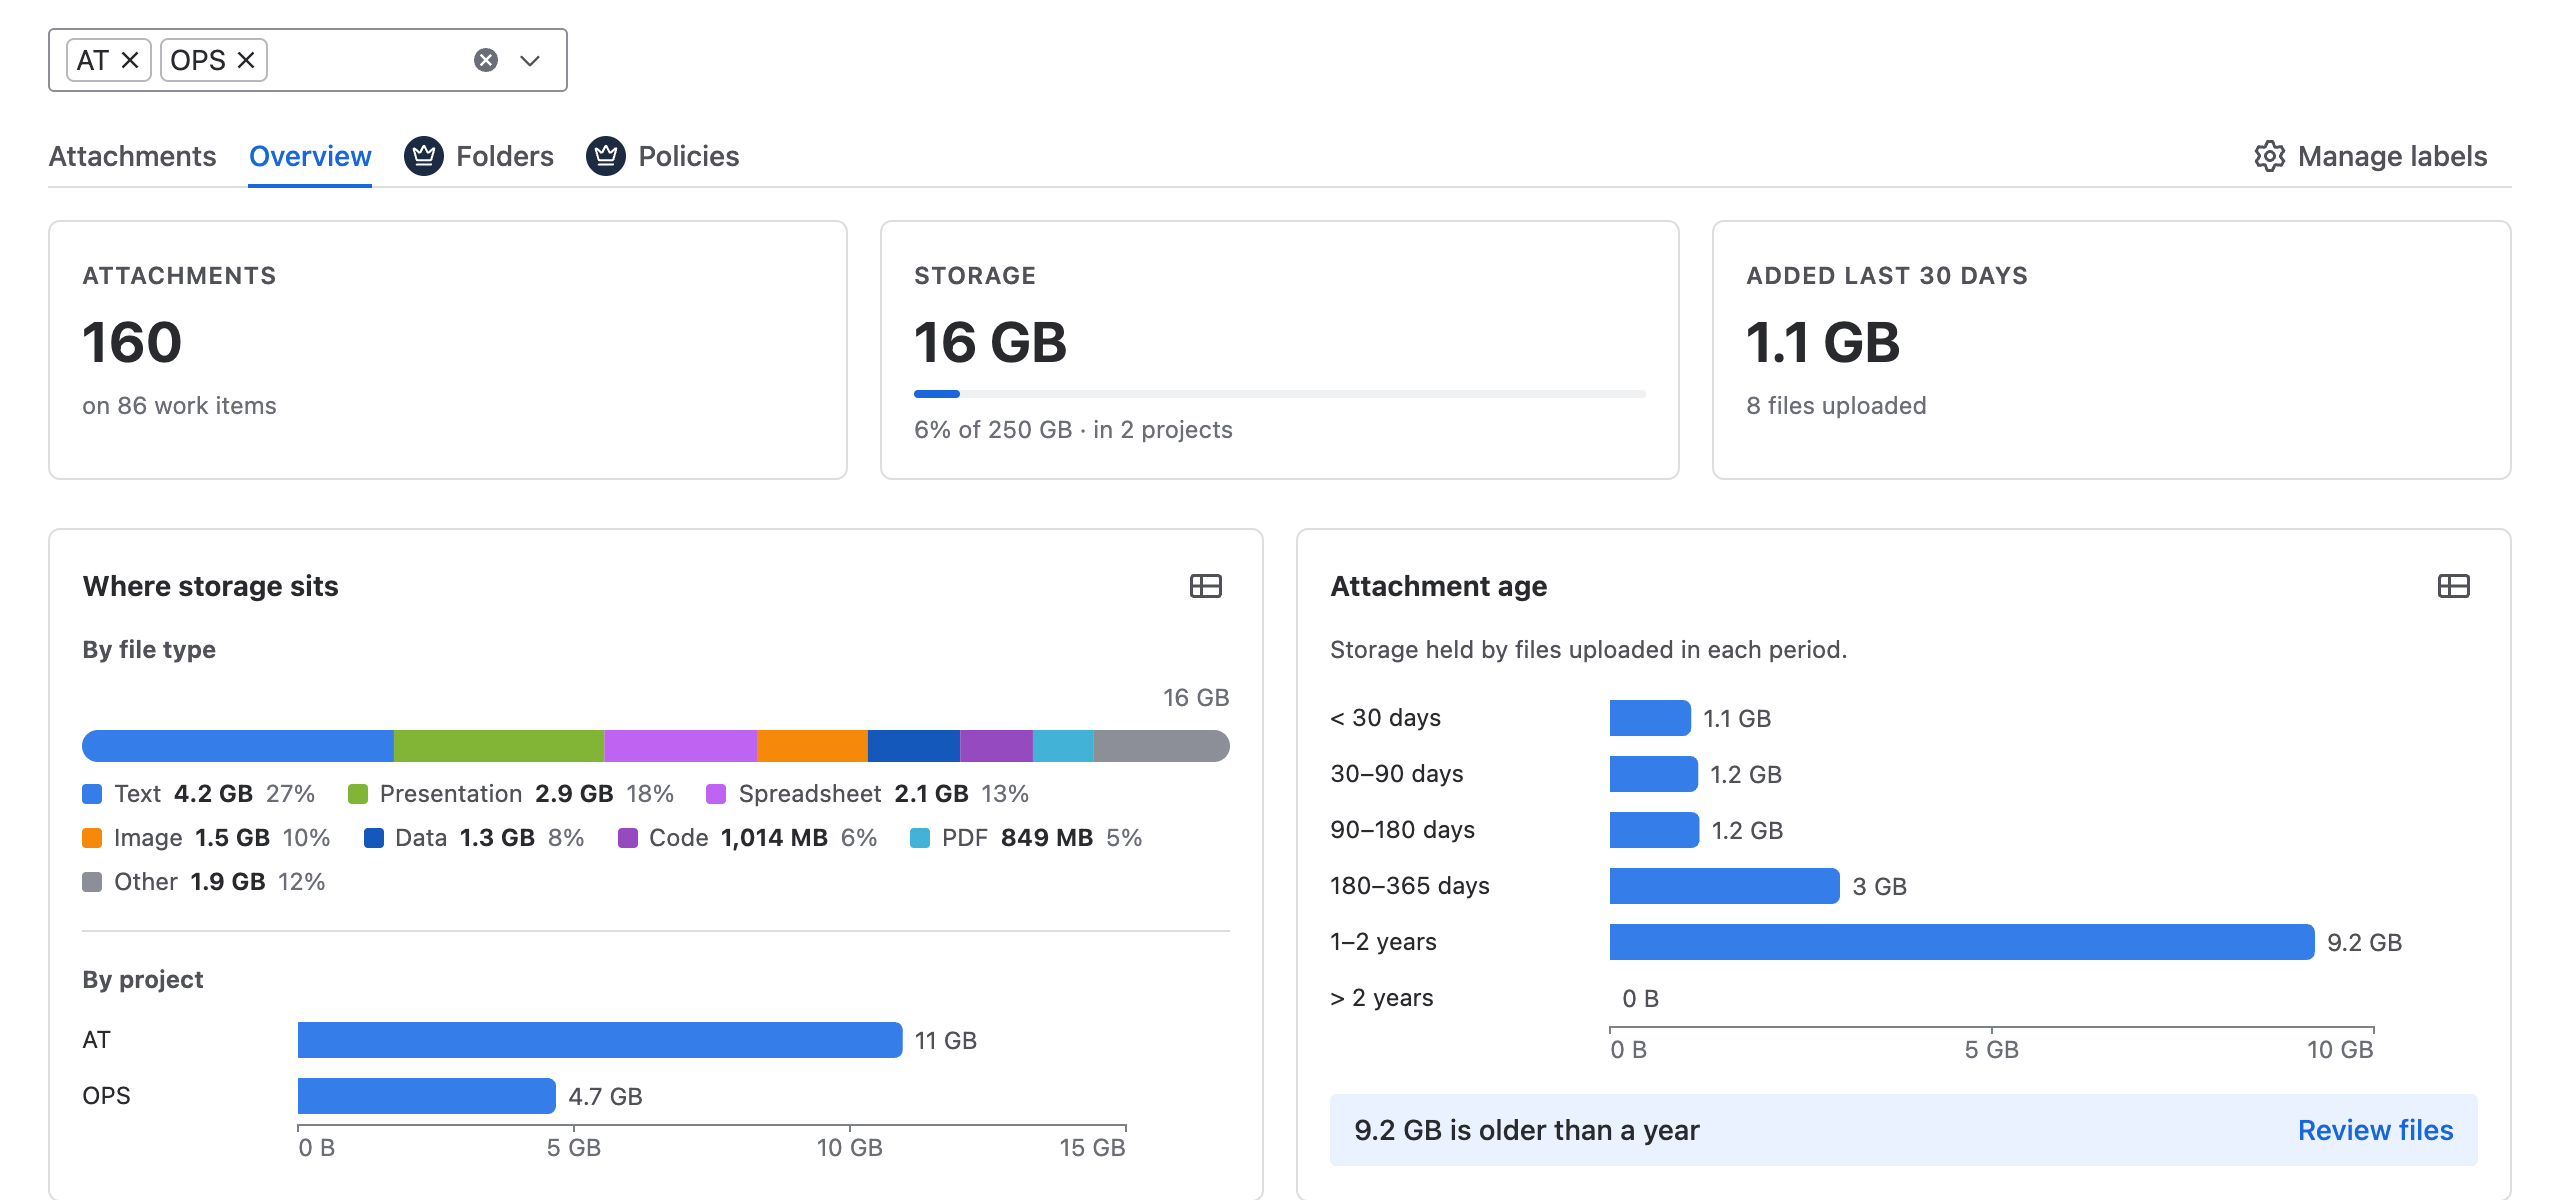Click the crown icon beside Policies
The image size is (2560, 1200).
click(606, 156)
